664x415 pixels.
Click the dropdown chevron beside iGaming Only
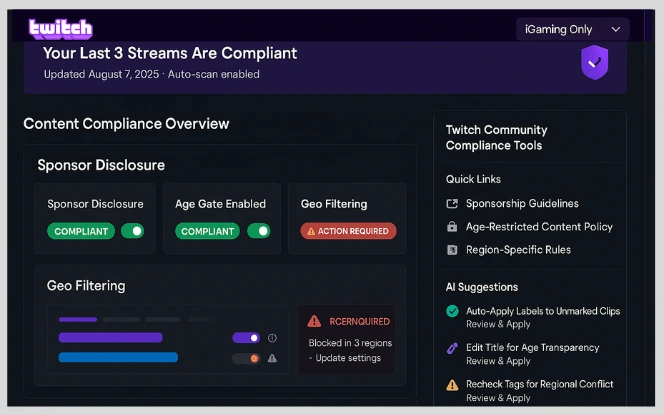tap(616, 29)
